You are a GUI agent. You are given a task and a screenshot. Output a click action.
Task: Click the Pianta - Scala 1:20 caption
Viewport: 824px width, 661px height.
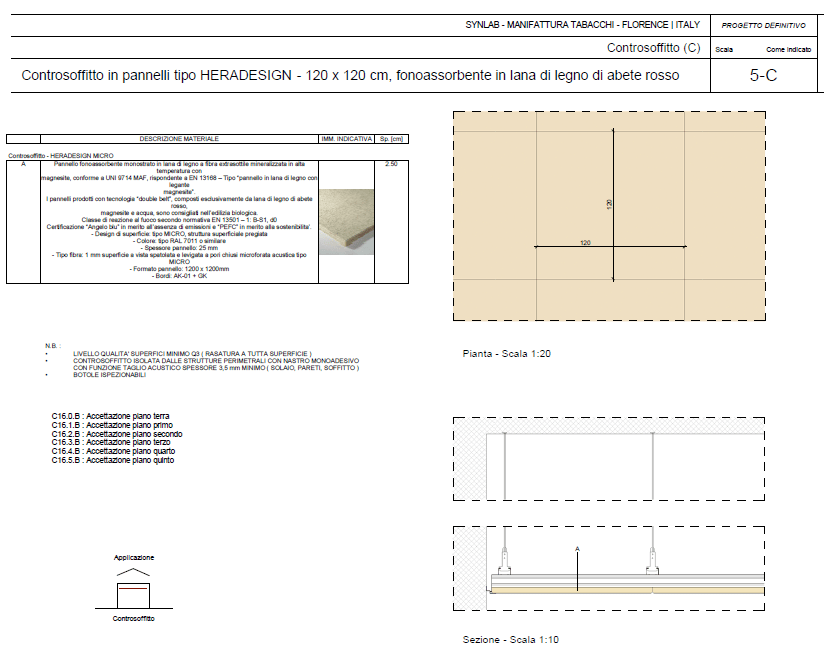[x=510, y=353]
